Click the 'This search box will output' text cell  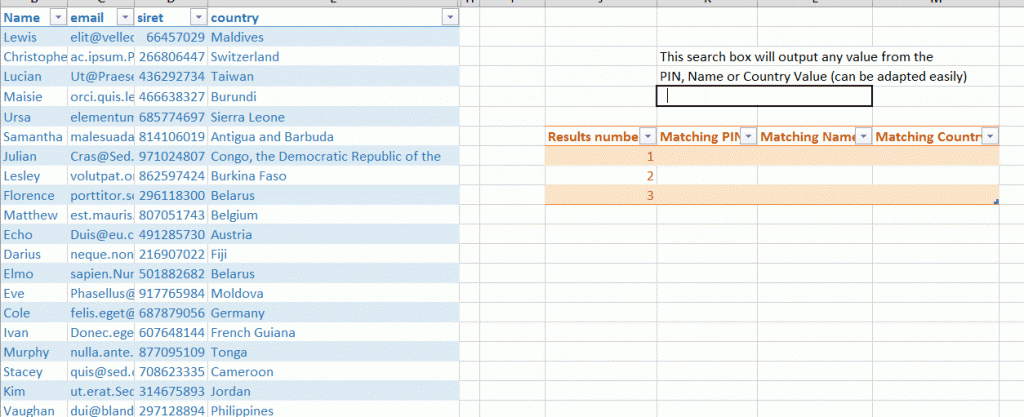tap(796, 57)
